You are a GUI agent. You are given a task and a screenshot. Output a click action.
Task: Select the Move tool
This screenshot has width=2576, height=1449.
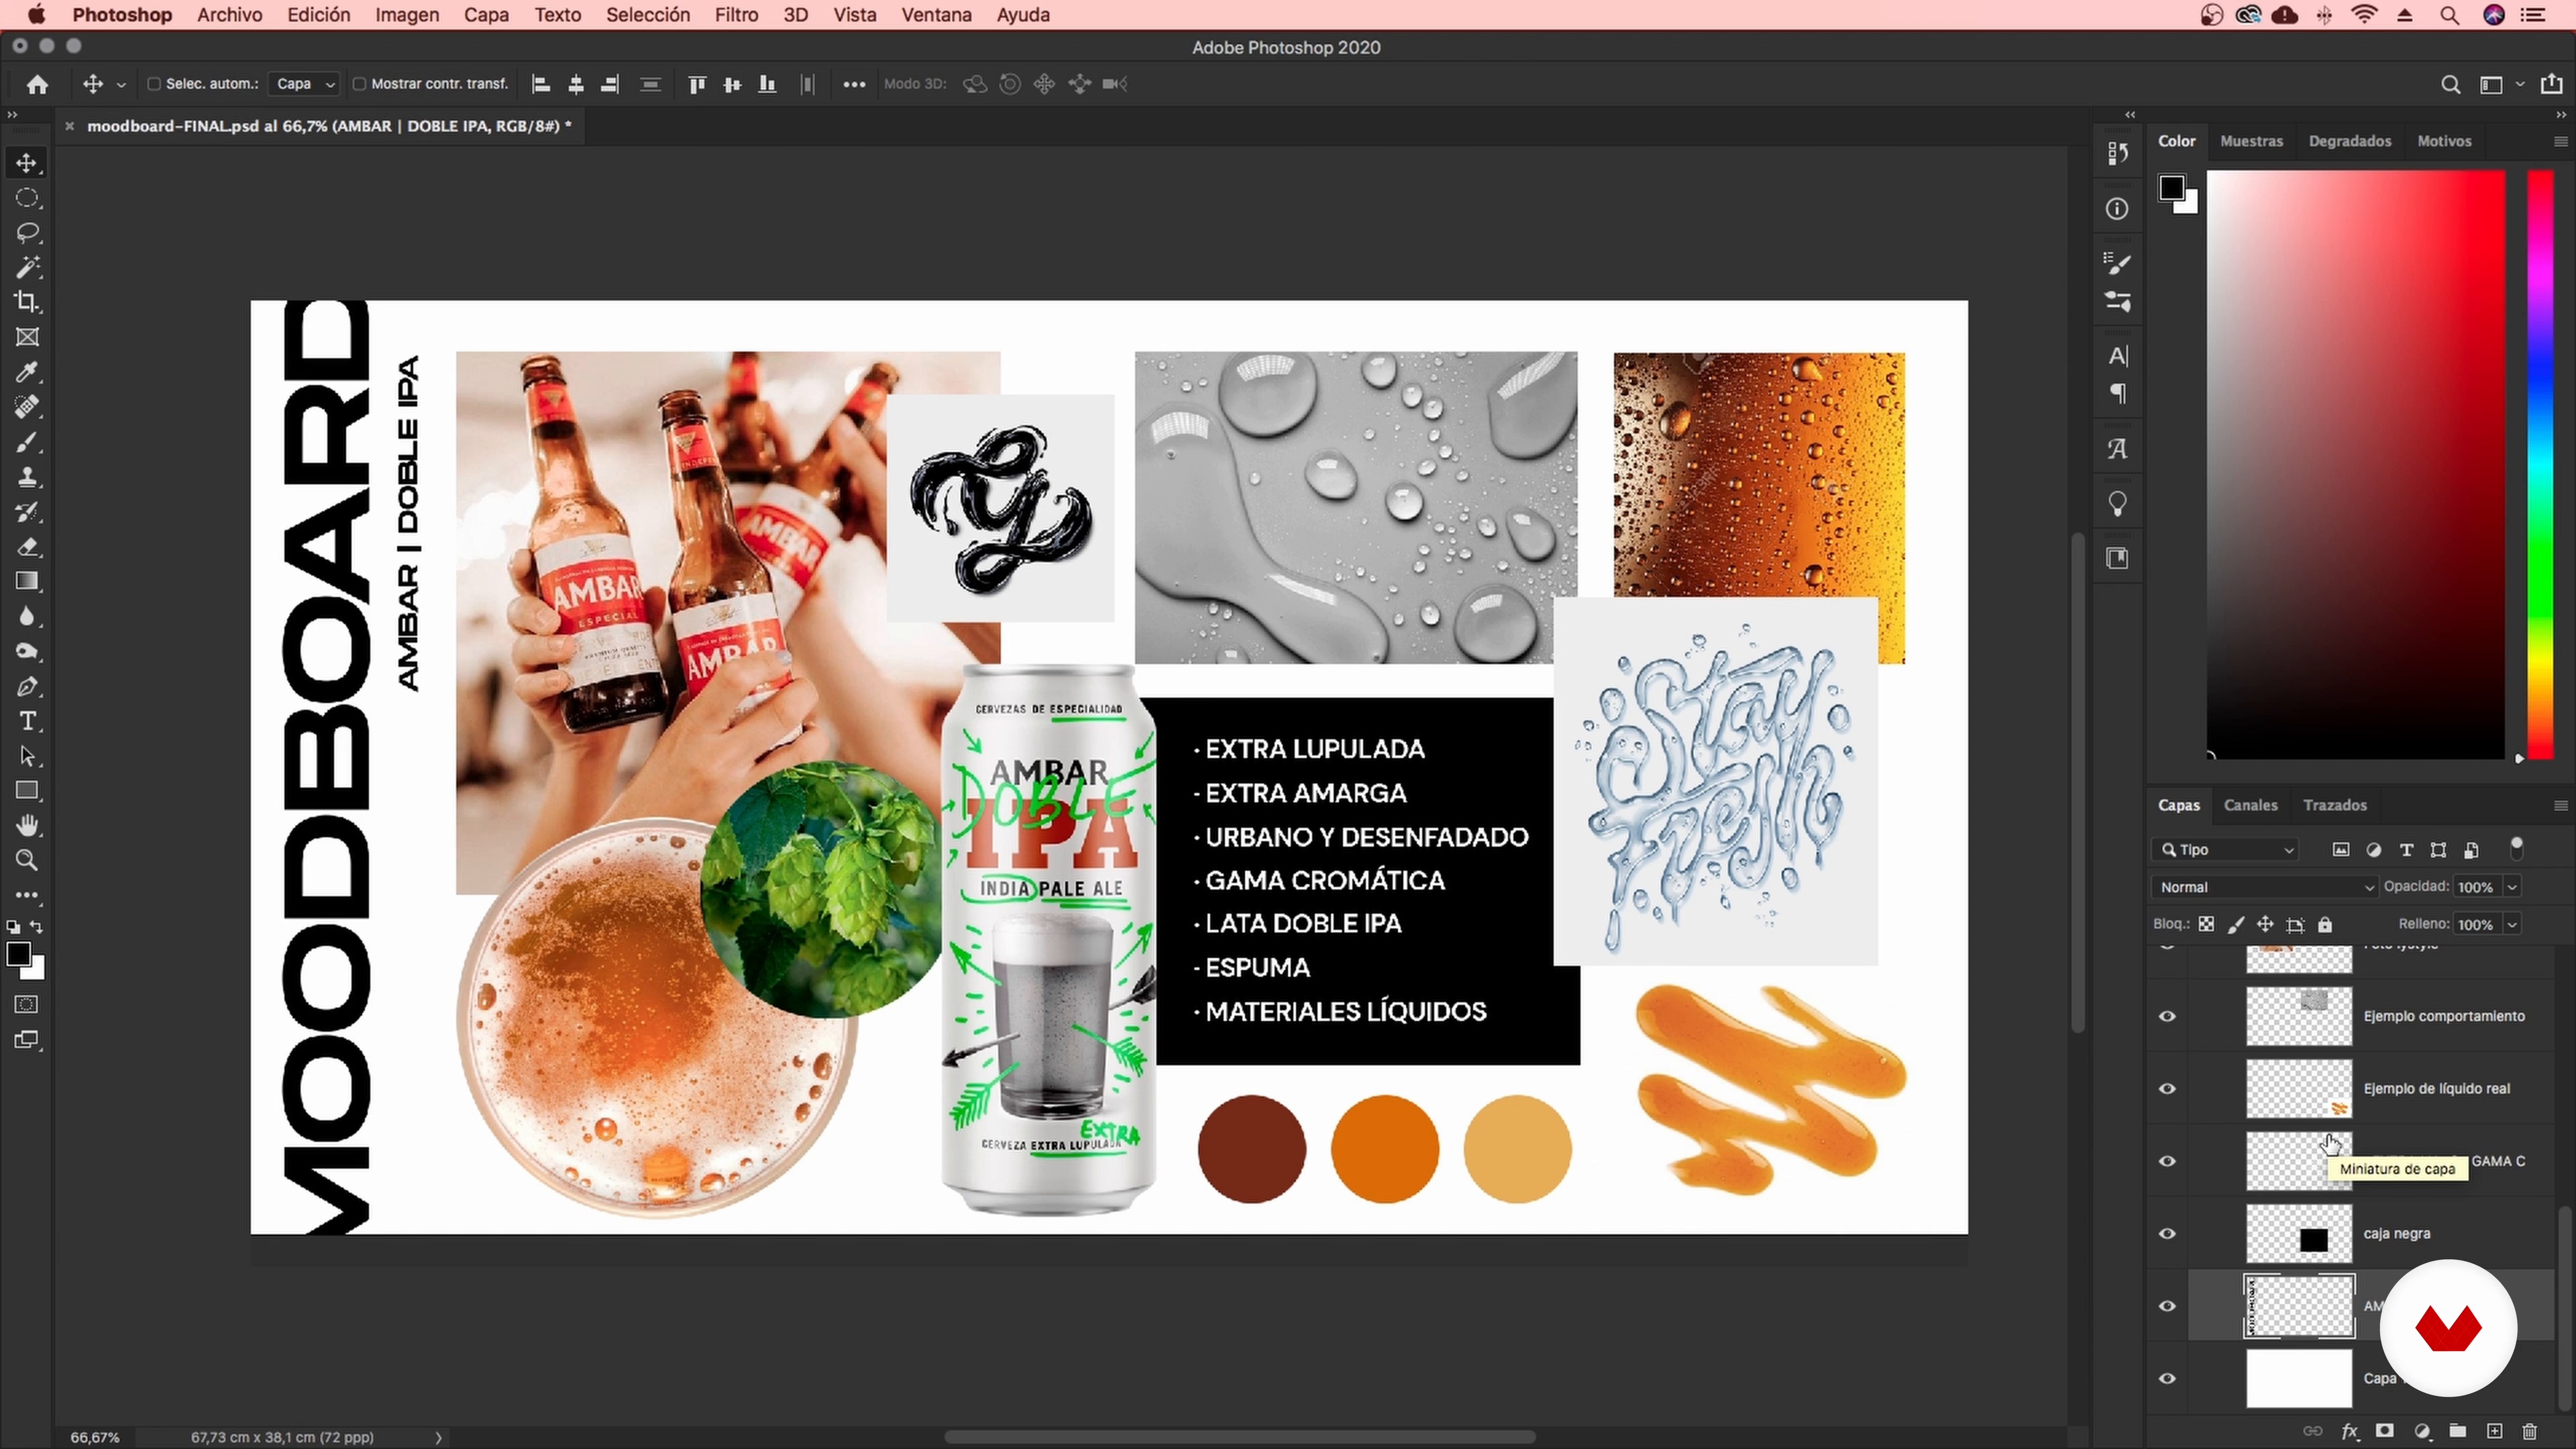click(27, 163)
